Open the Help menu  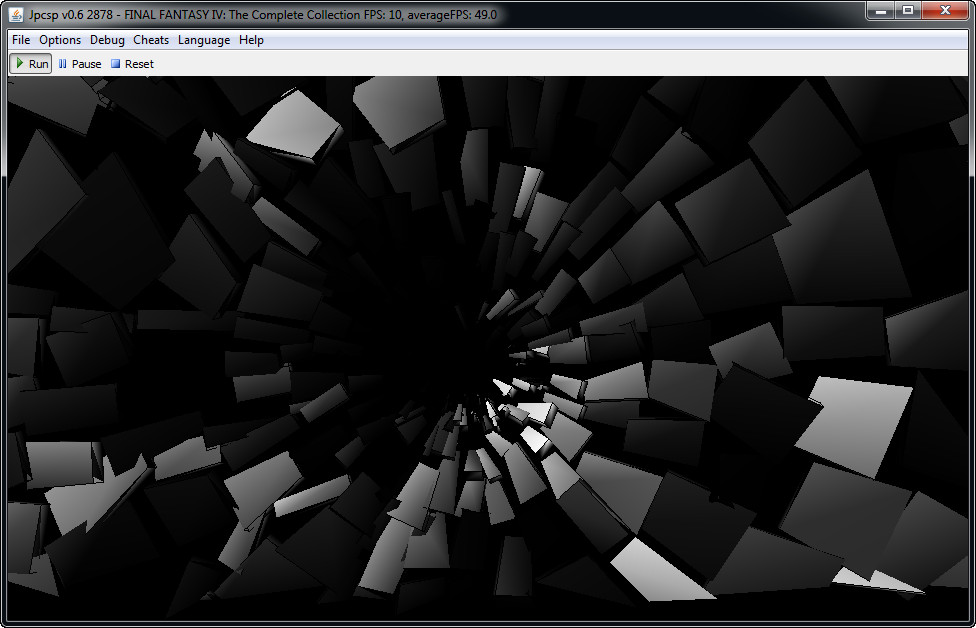point(251,40)
